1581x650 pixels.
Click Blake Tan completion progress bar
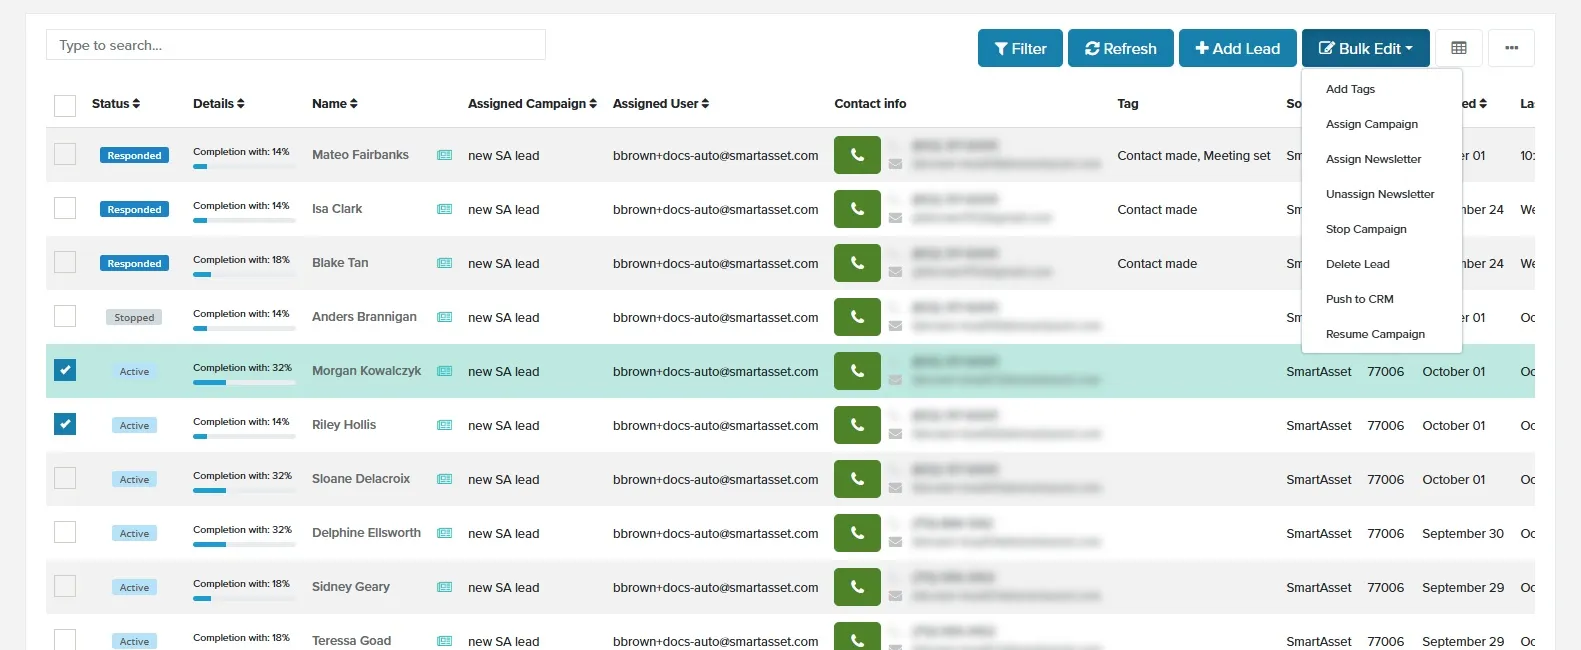pyautogui.click(x=244, y=275)
